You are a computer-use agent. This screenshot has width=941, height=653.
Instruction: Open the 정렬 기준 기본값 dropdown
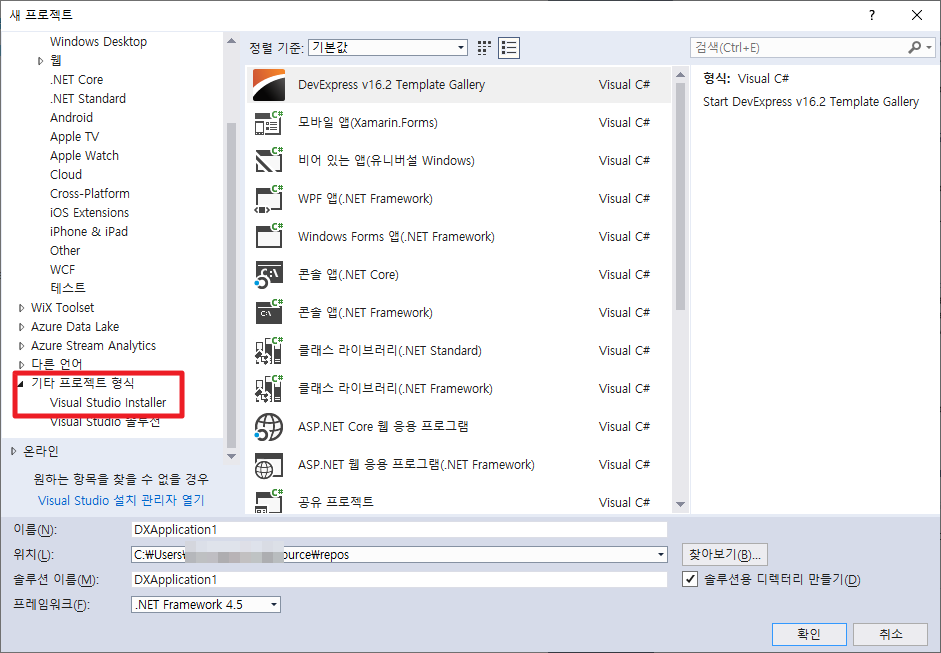click(x=388, y=47)
